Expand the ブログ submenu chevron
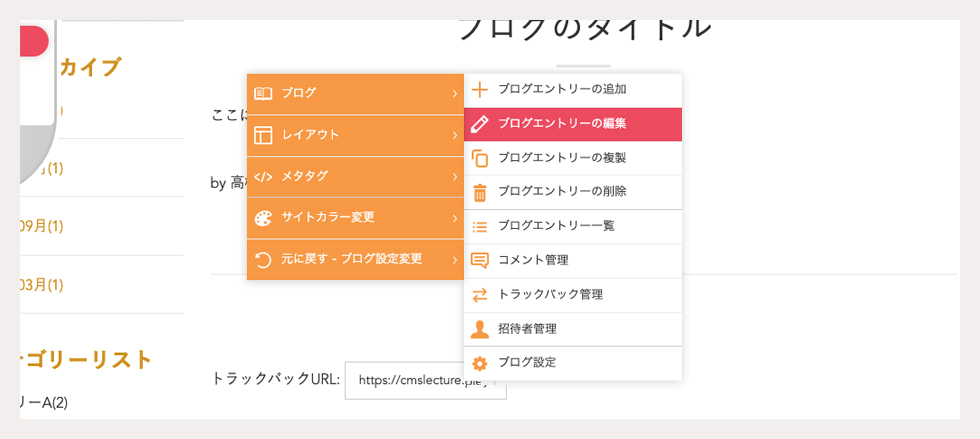 pyautogui.click(x=454, y=94)
